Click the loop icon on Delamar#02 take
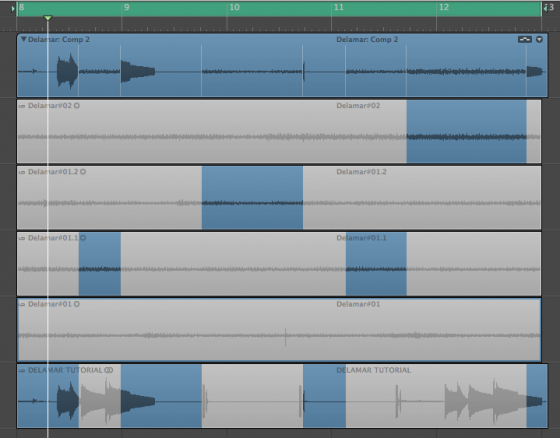560x438 pixels. [22, 106]
